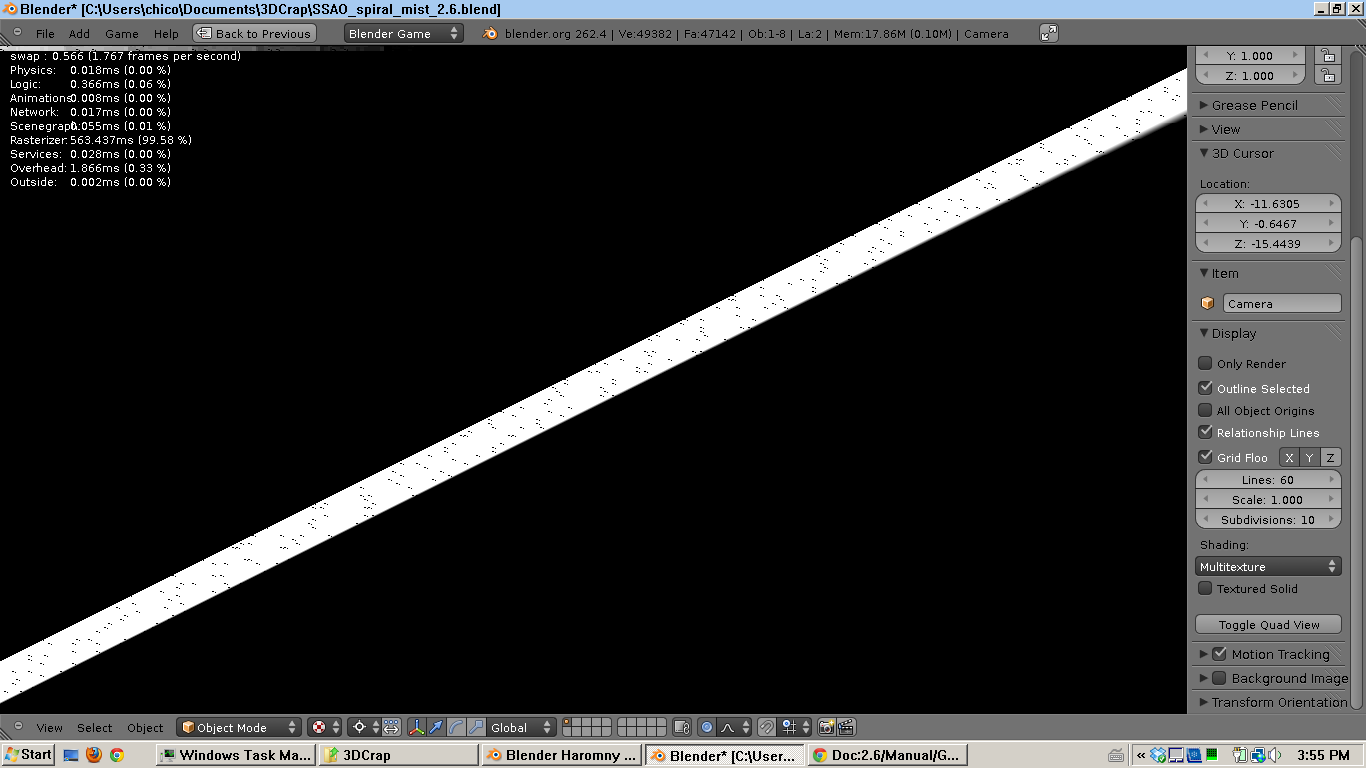Screen dimensions: 1366x768
Task: Click the Back to Previous button
Action: click(254, 33)
